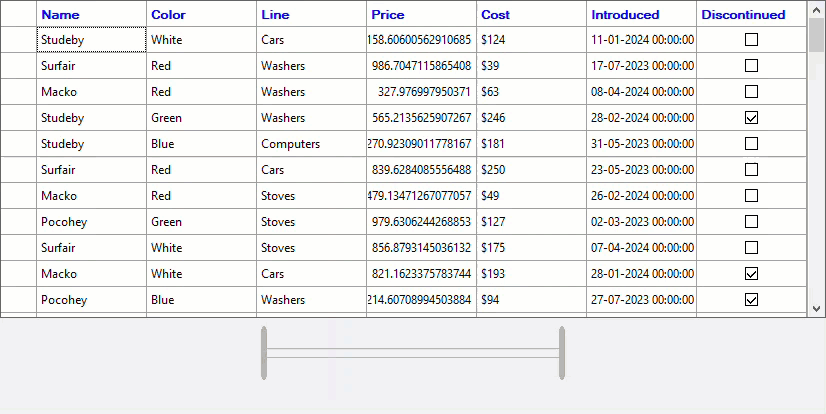
Task: Check Discontinued for Studeby White Cars row
Action: (752, 40)
